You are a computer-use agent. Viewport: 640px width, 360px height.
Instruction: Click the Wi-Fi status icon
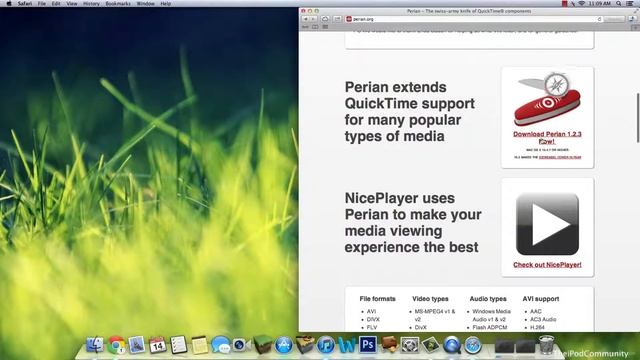click(x=582, y=4)
